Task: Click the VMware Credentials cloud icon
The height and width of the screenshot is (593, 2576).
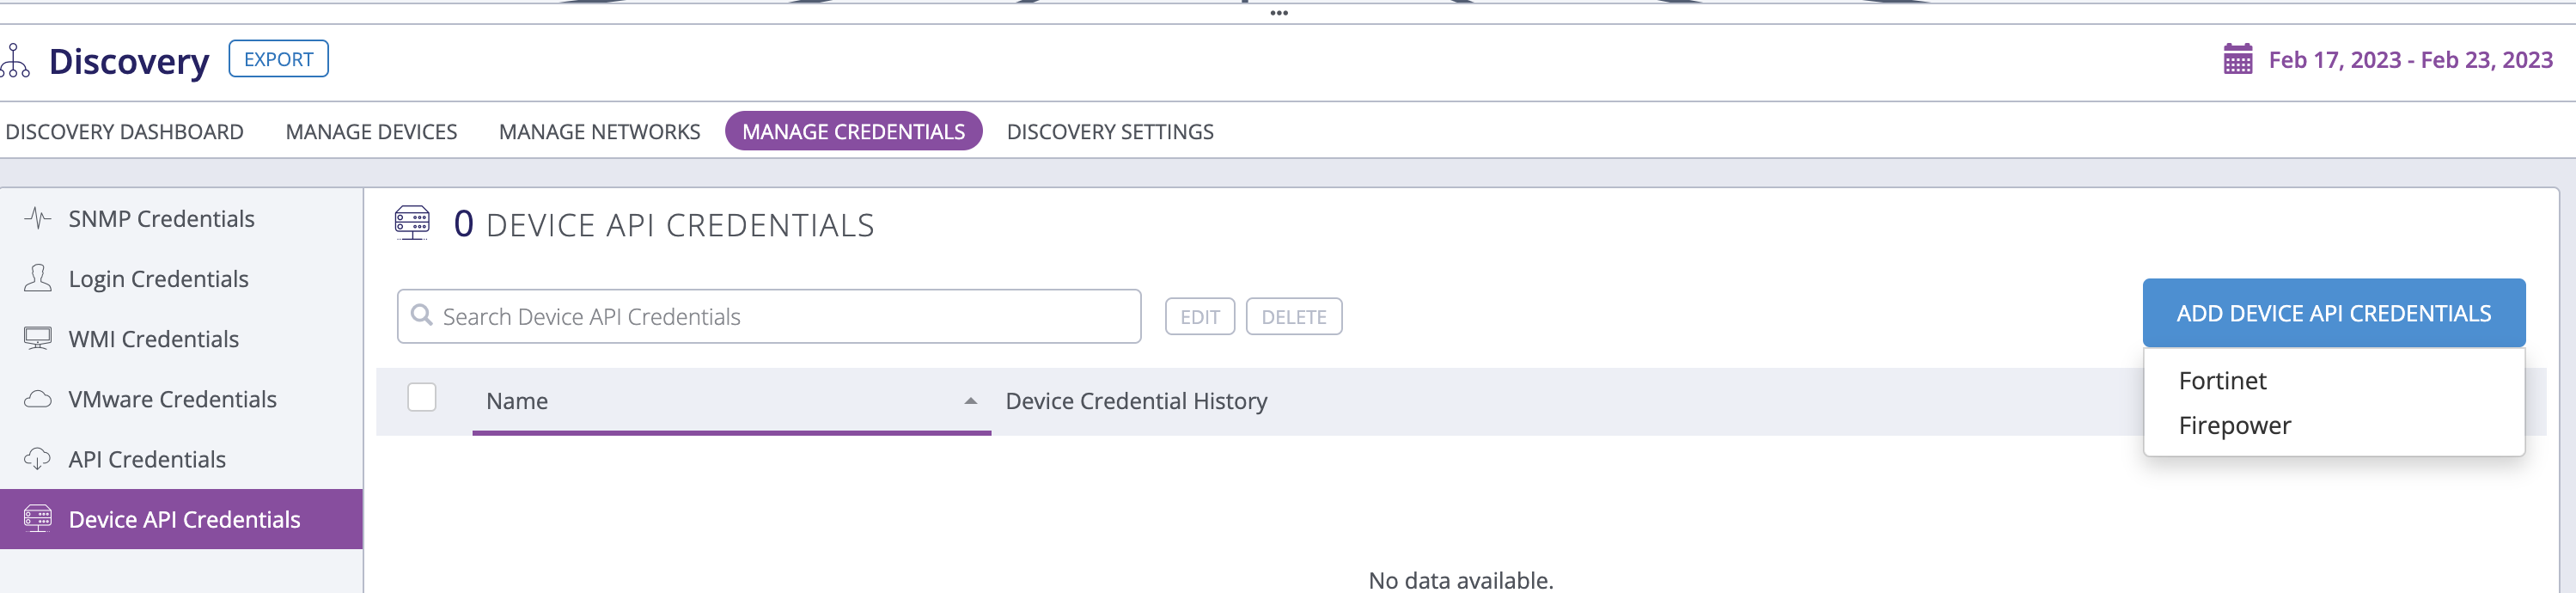Action: point(38,398)
